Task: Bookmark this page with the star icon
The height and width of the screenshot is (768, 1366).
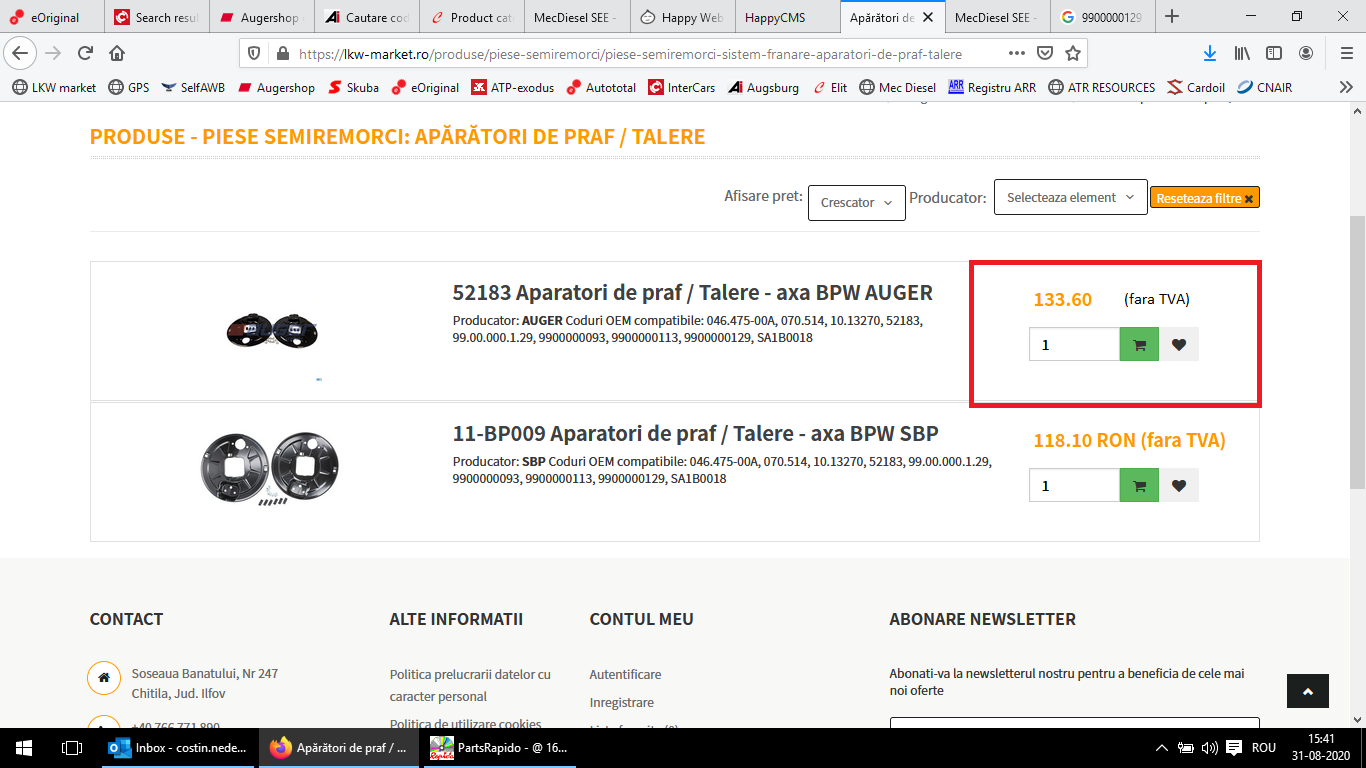Action: (x=1073, y=53)
